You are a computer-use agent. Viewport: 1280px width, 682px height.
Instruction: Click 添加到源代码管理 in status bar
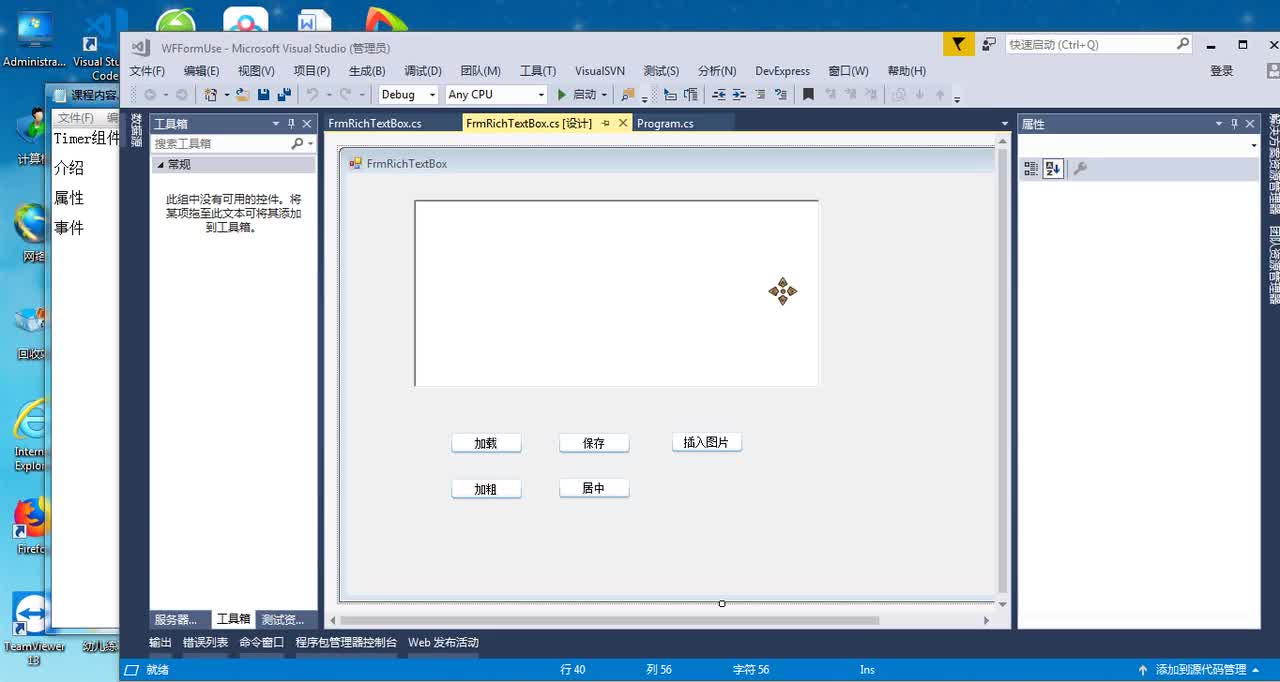click(1201, 669)
